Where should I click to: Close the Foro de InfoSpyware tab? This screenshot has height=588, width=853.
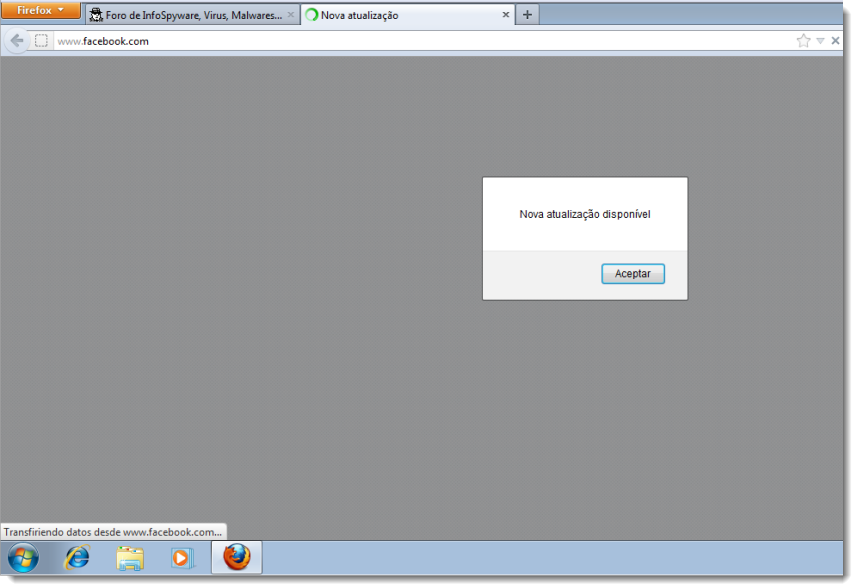point(290,15)
